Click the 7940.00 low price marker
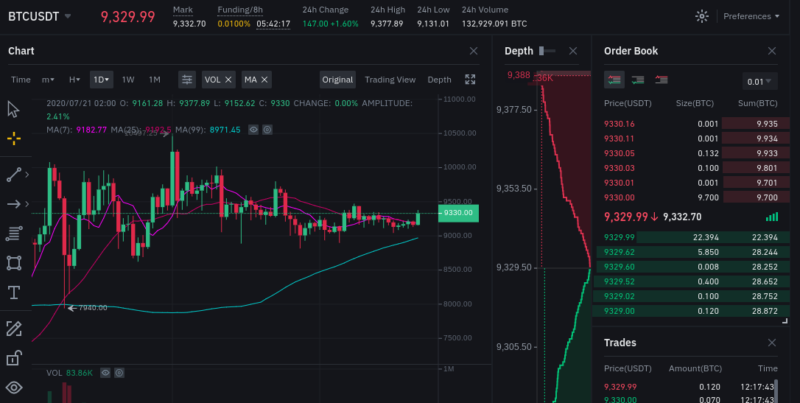Image resolution: width=800 pixels, height=403 pixels. point(88,308)
